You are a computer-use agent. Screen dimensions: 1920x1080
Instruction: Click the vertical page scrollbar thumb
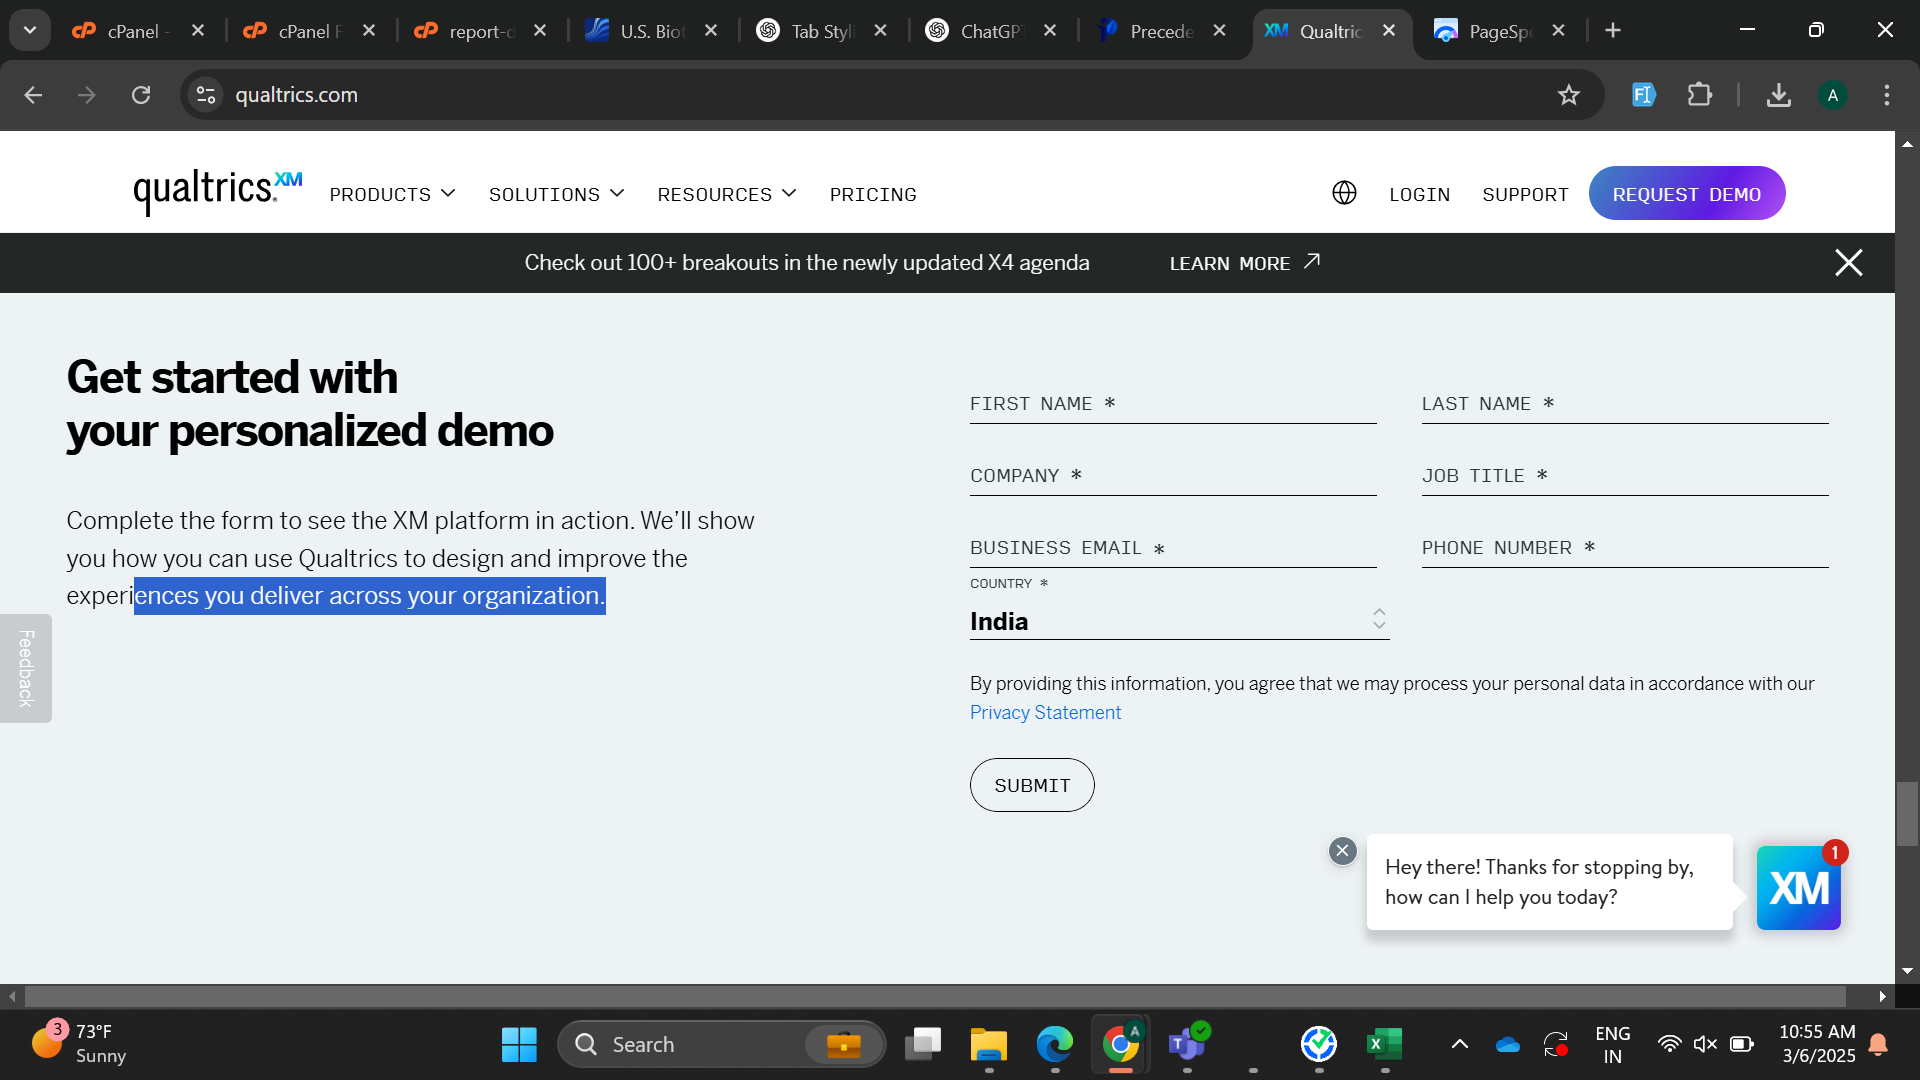click(1907, 813)
